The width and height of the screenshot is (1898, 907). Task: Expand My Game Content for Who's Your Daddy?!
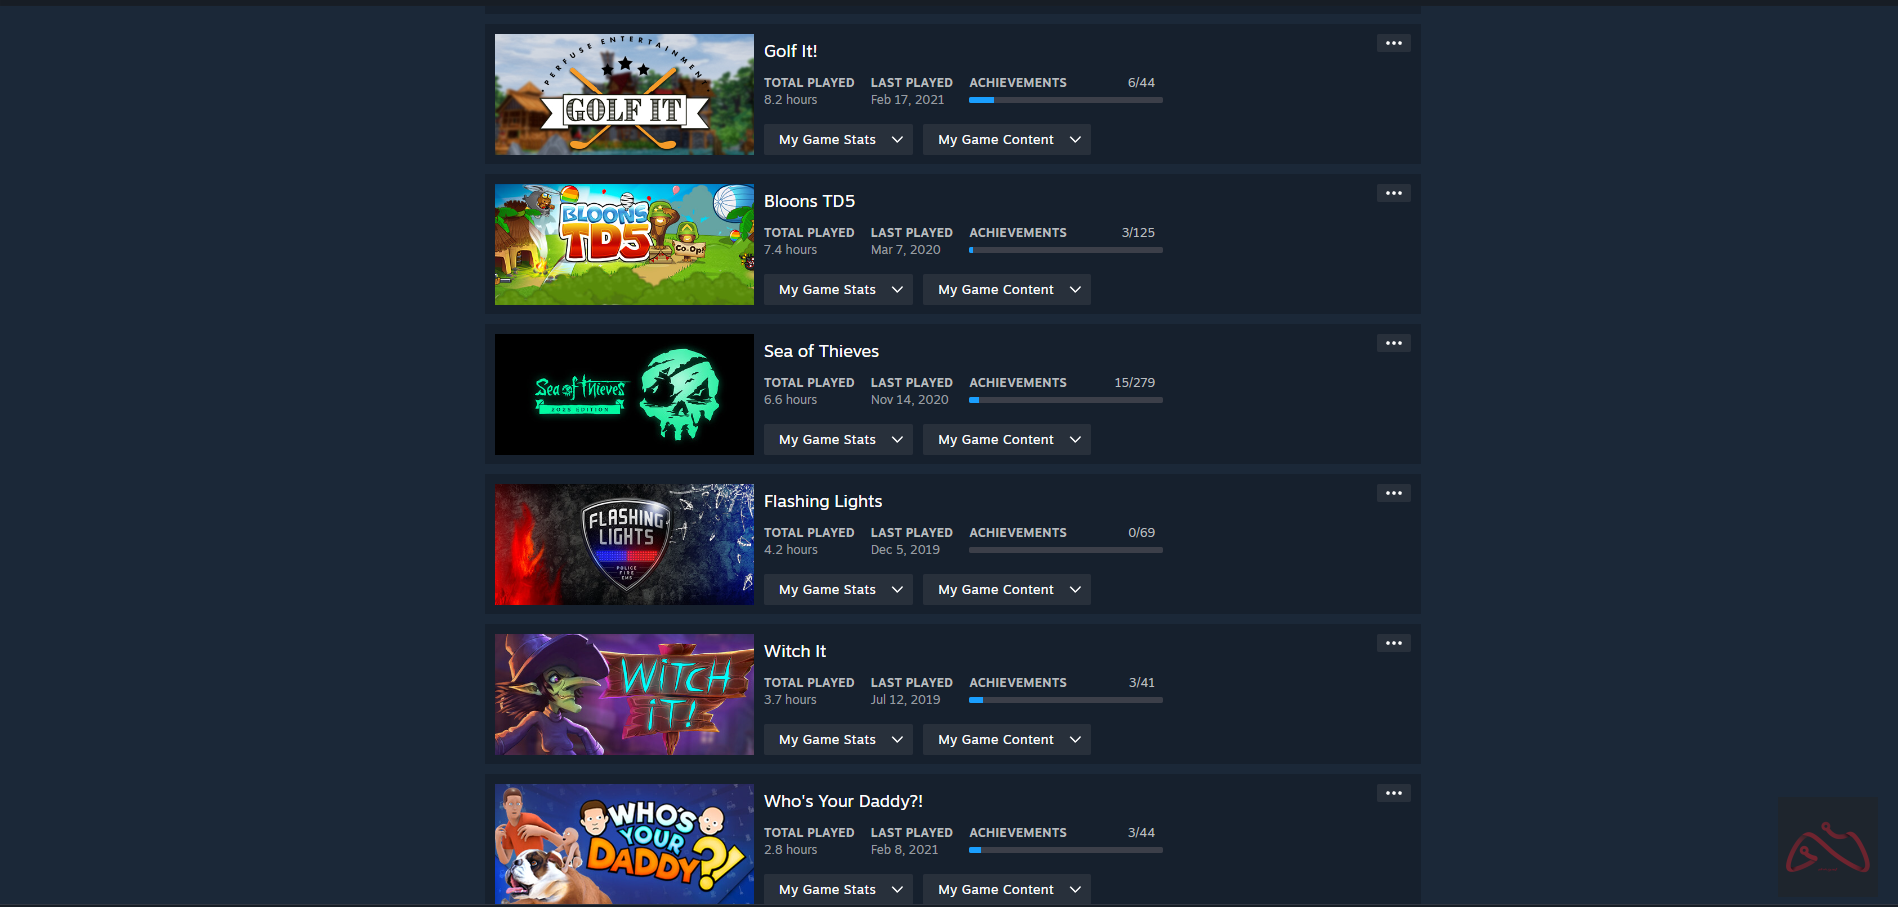pos(1006,889)
